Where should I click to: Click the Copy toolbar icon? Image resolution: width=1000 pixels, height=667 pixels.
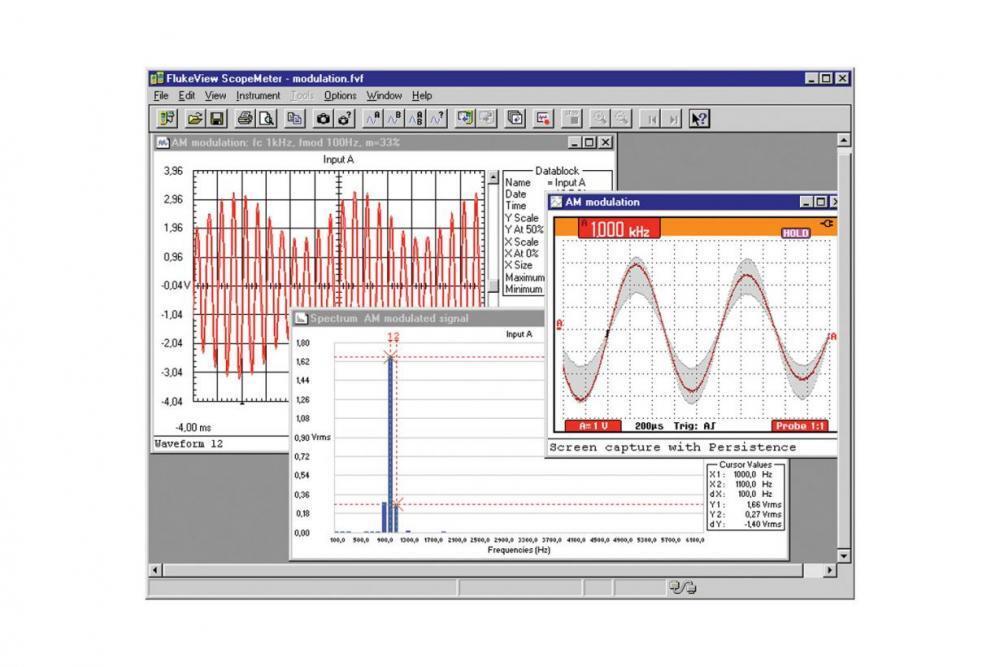tap(295, 119)
